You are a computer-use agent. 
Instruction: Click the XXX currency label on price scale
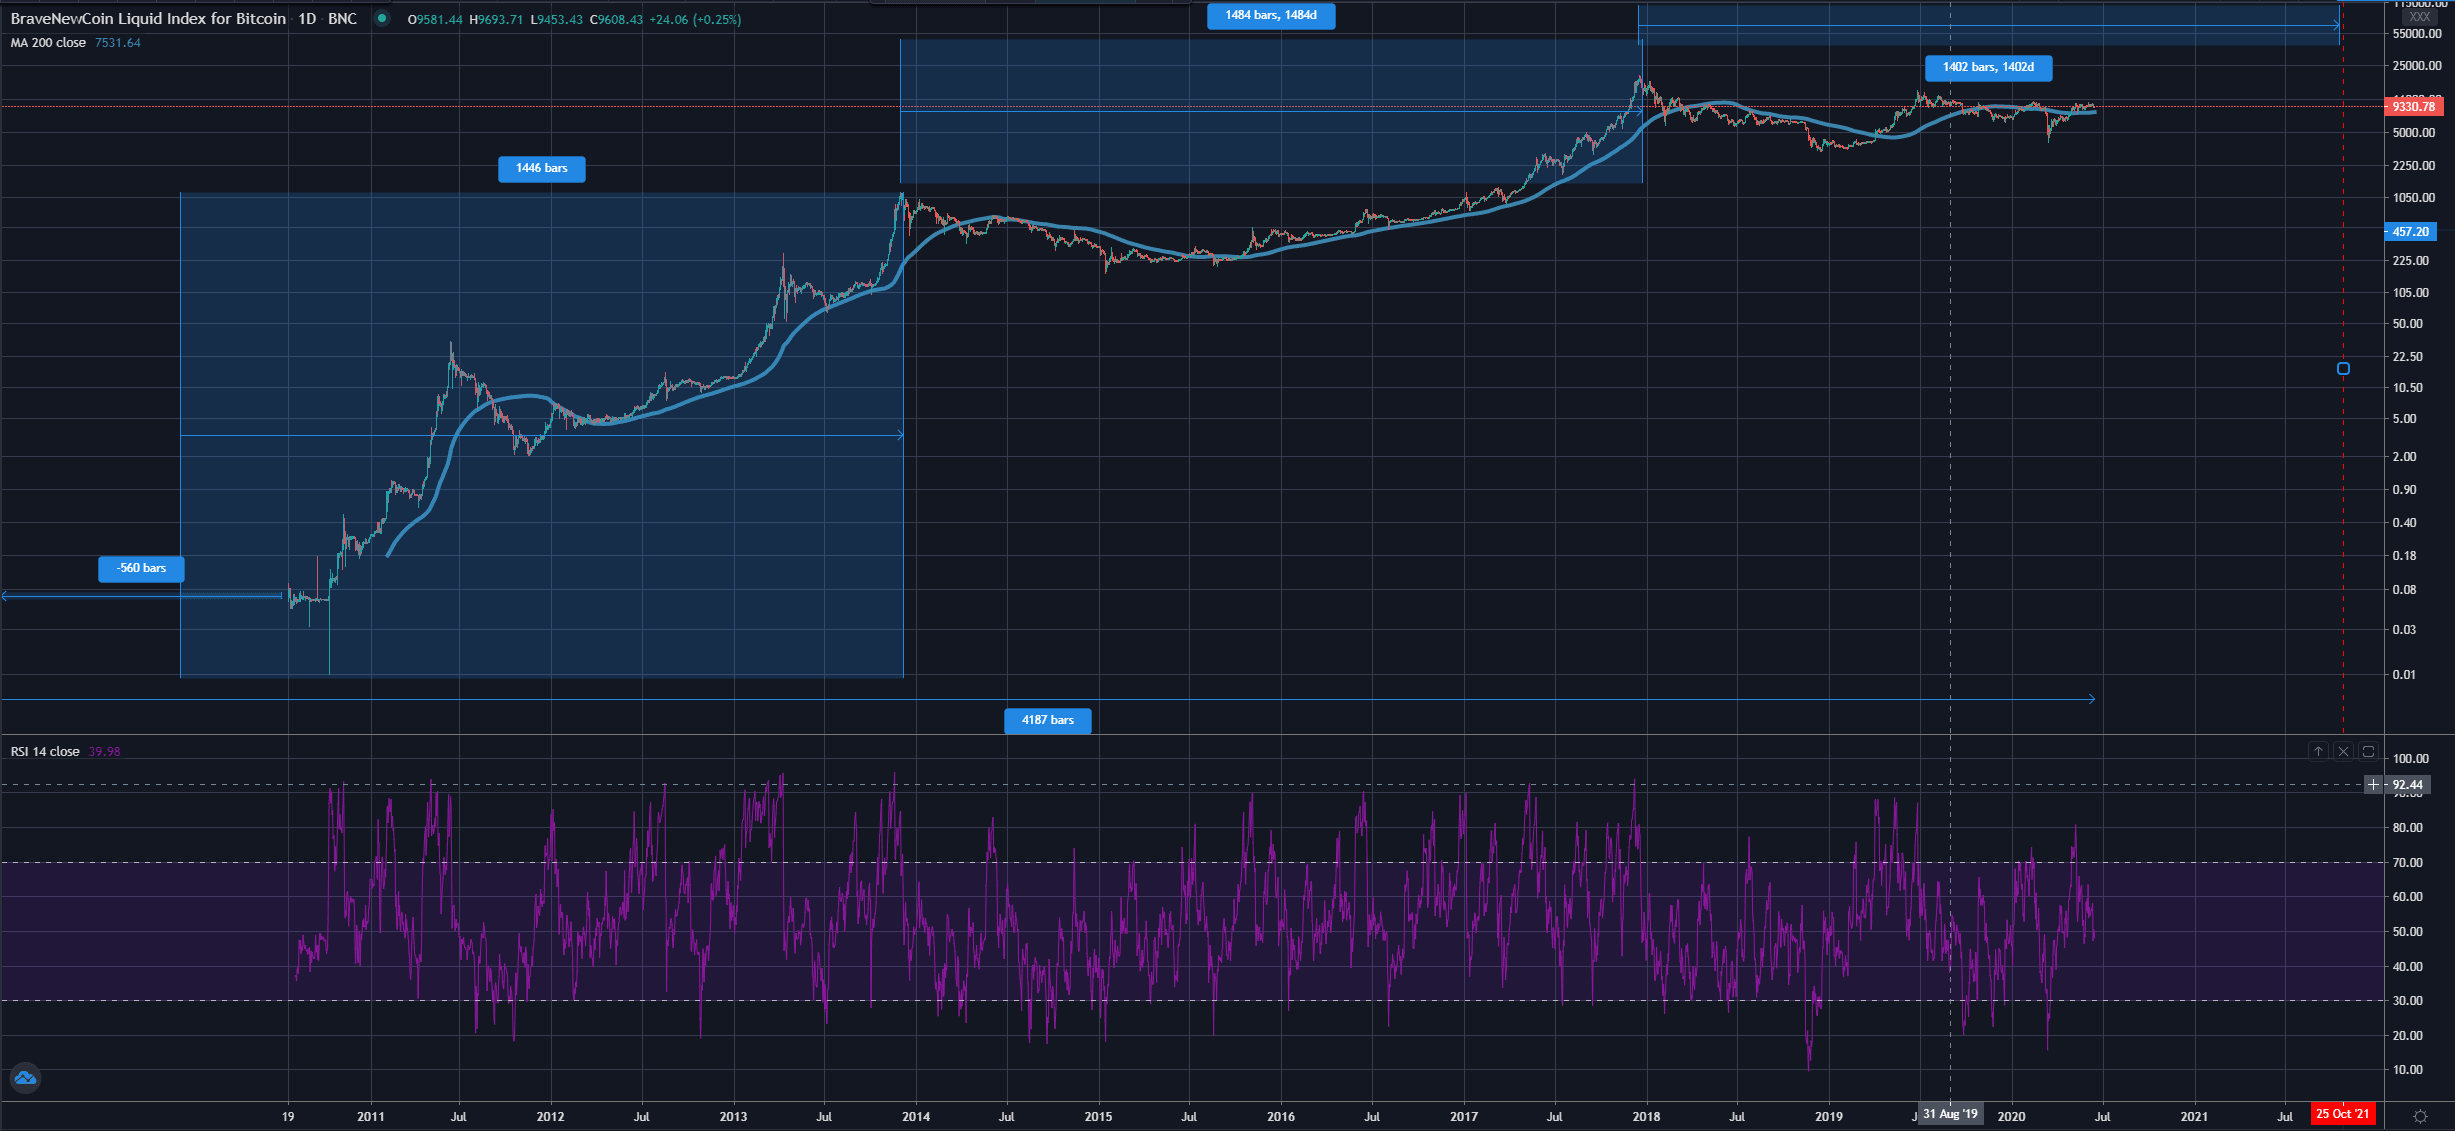coord(2419,17)
